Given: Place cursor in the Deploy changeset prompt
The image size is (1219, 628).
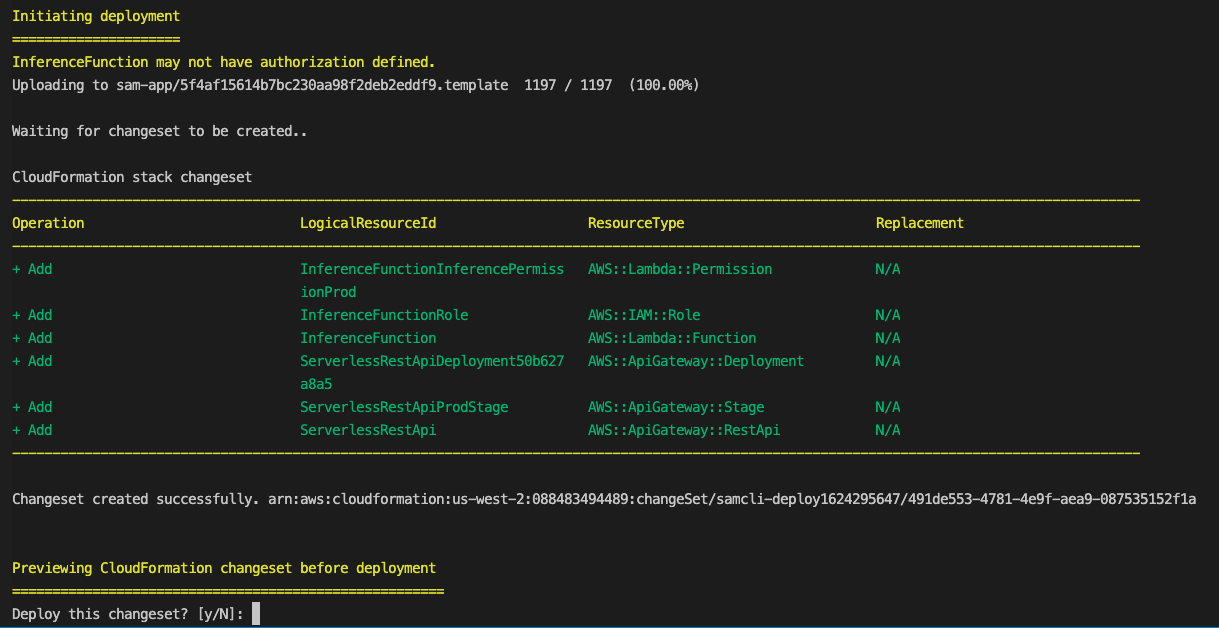Looking at the screenshot, I should [130, 613].
